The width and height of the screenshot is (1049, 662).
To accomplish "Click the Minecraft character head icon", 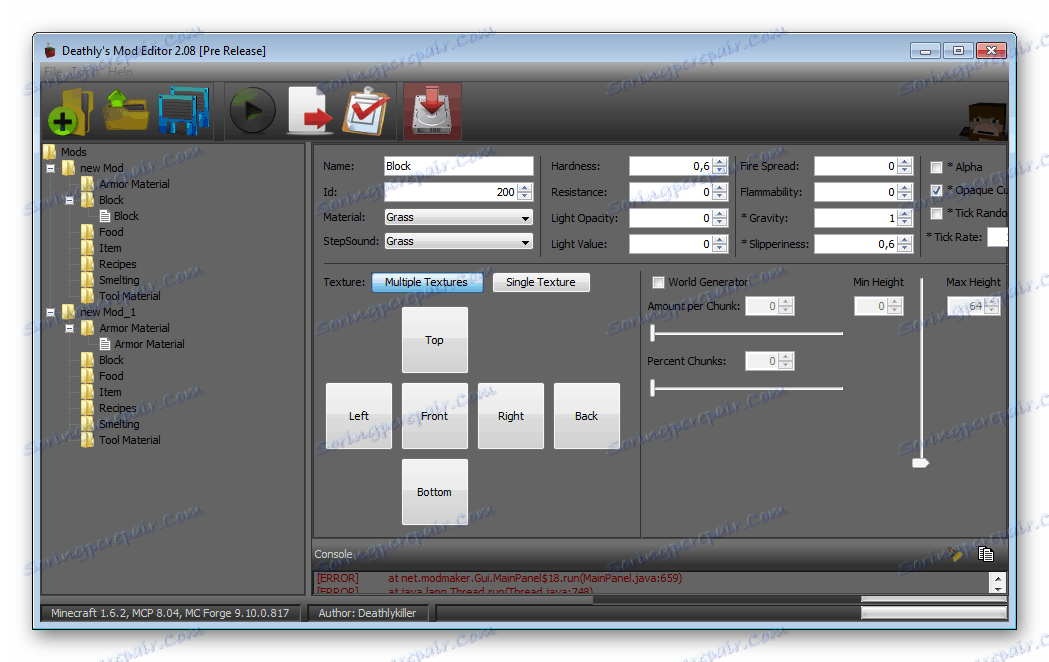I will 984,121.
